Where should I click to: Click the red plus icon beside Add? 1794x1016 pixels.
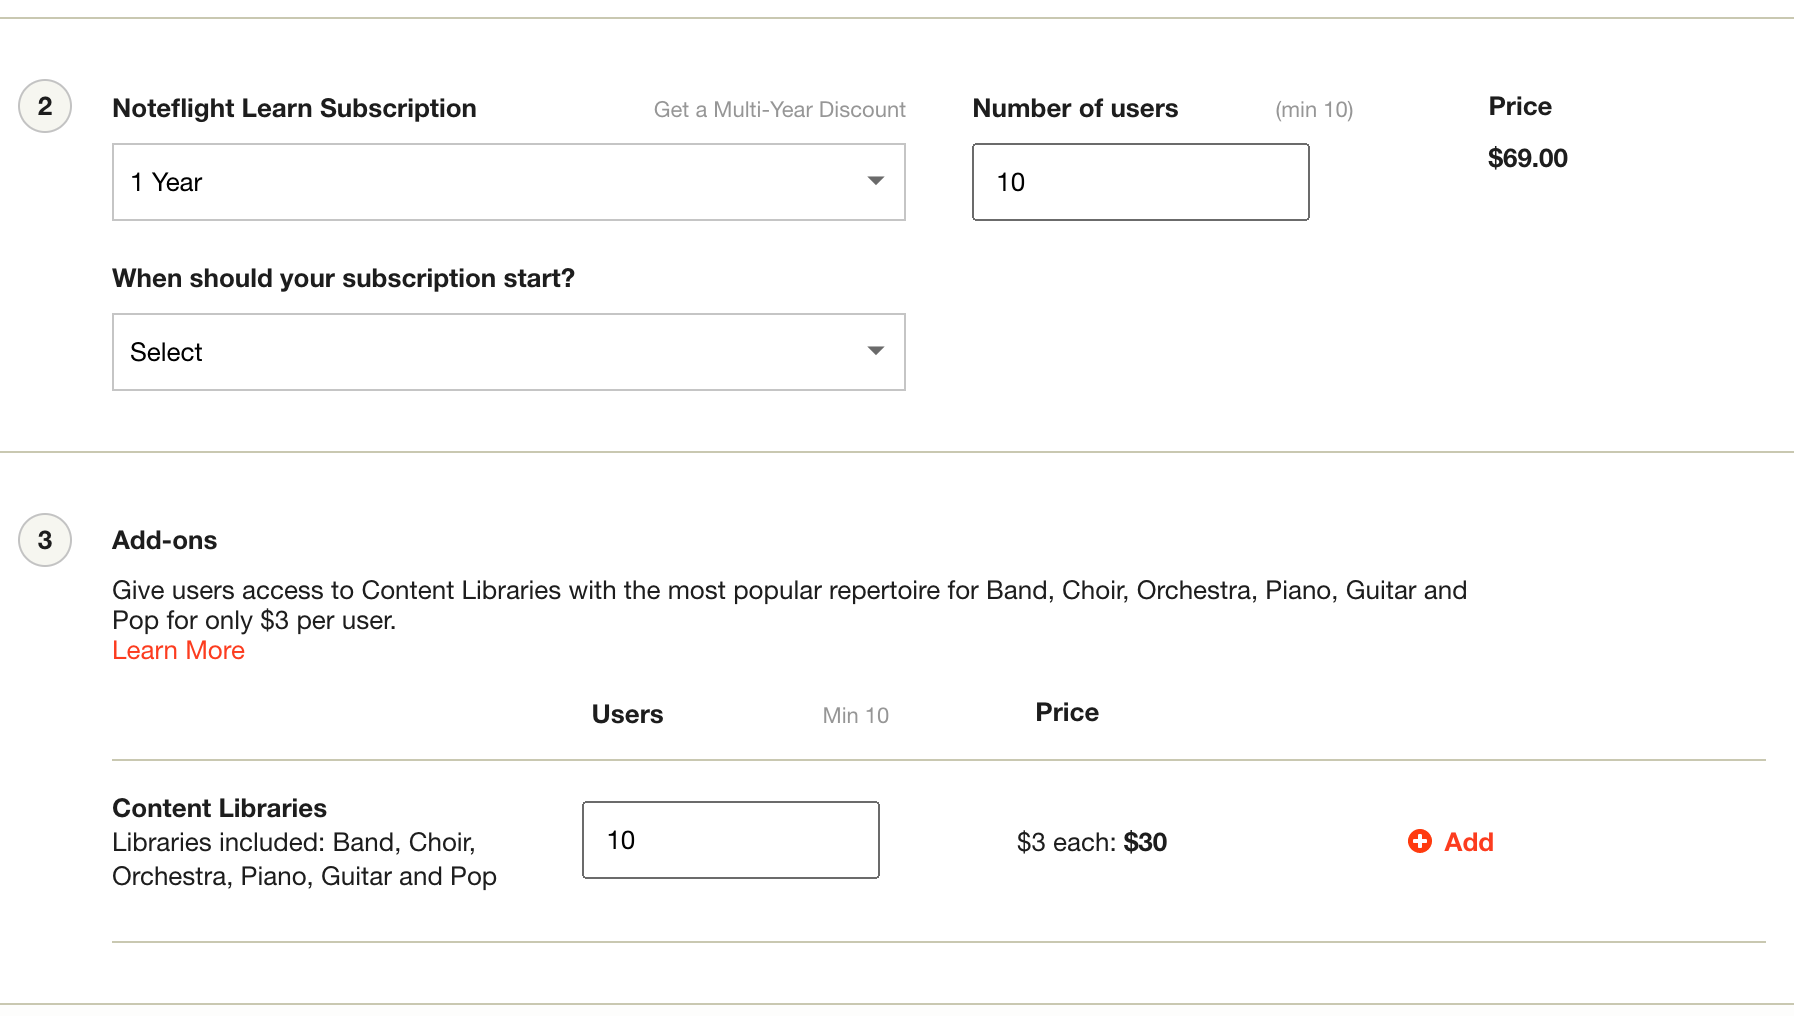[x=1420, y=841]
